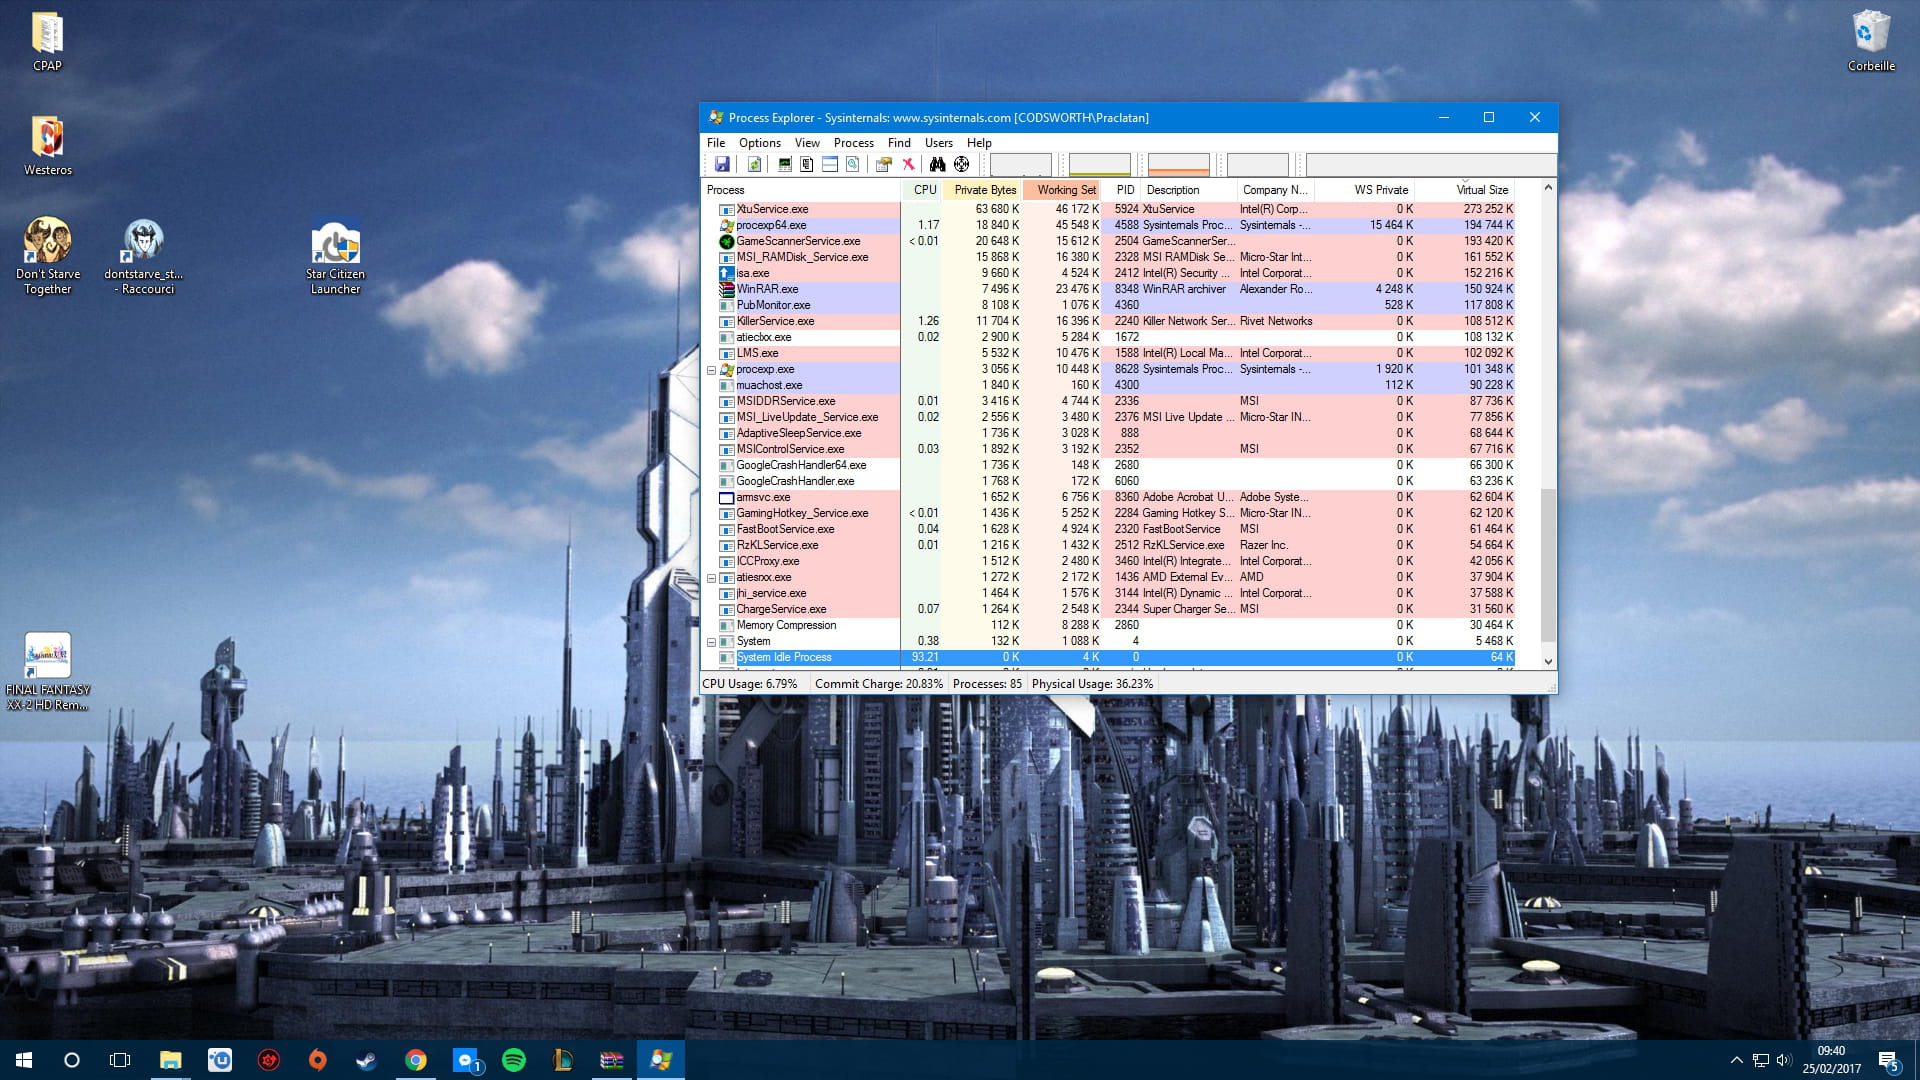
Task: Select the muachost.exe process row
Action: pos(1108,385)
